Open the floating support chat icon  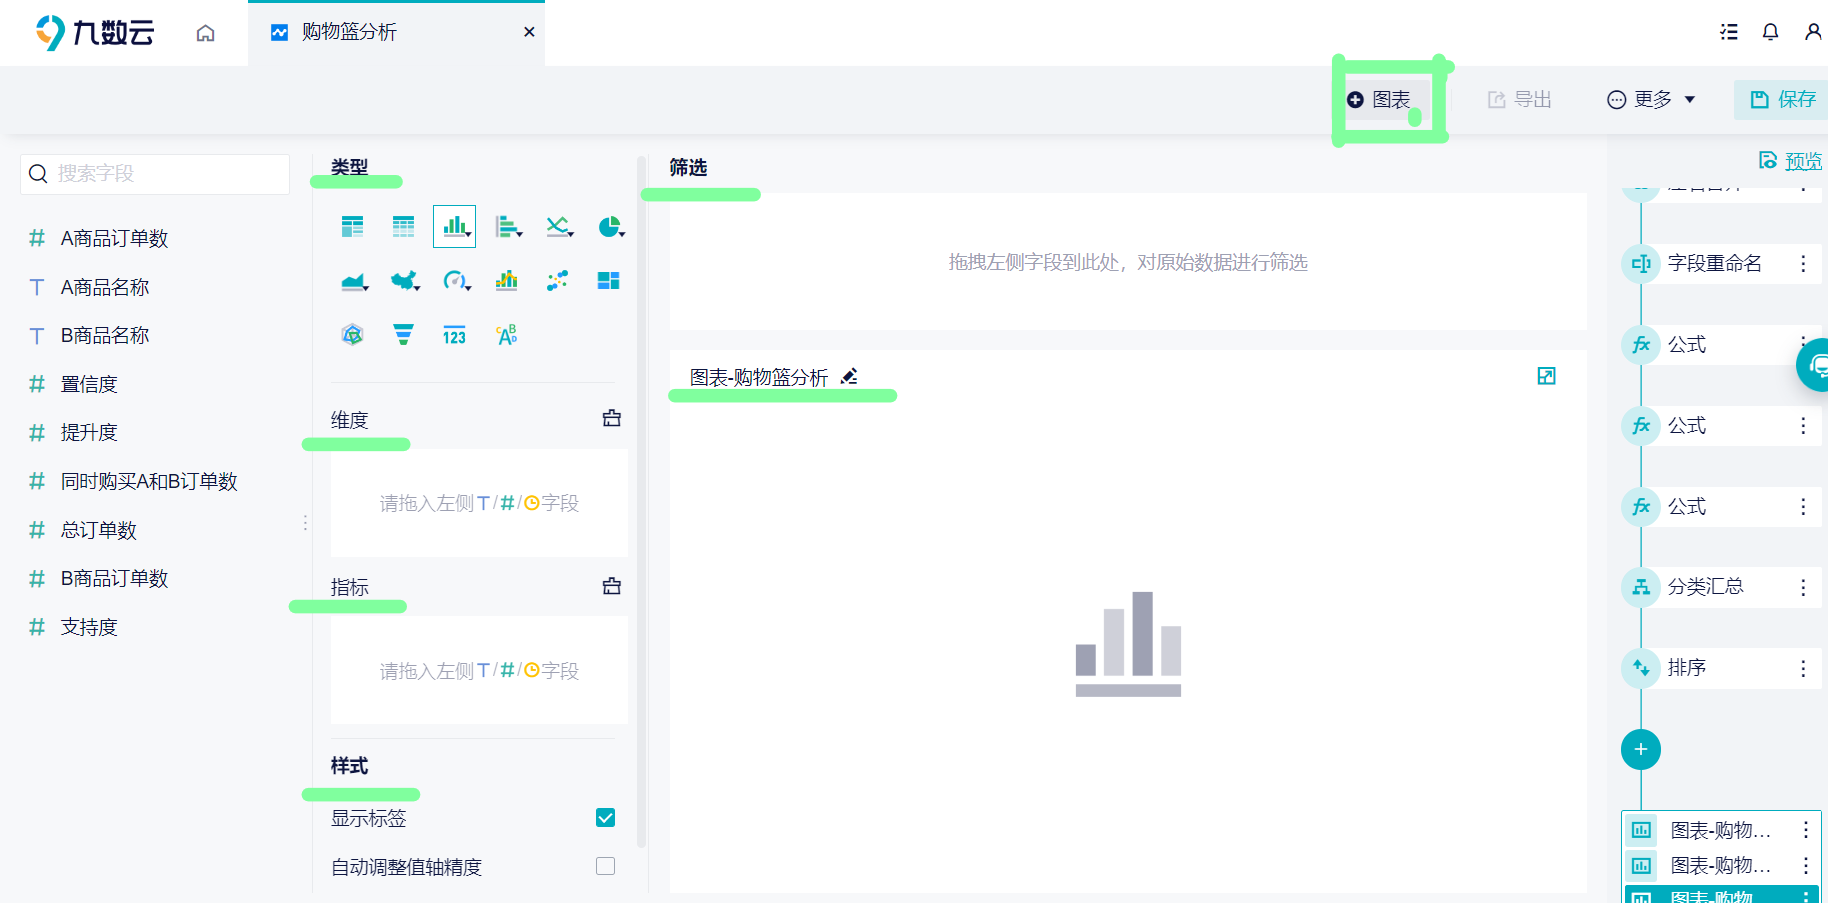tap(1814, 365)
